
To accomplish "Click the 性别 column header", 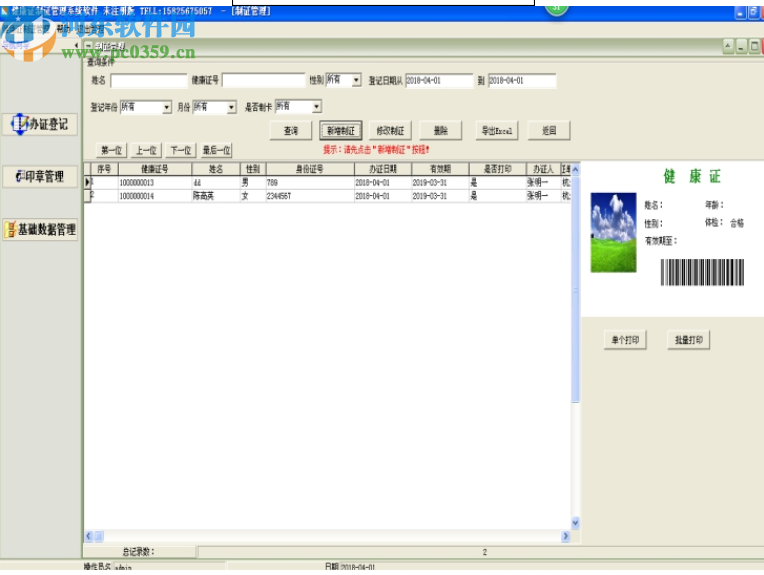I will click(253, 169).
